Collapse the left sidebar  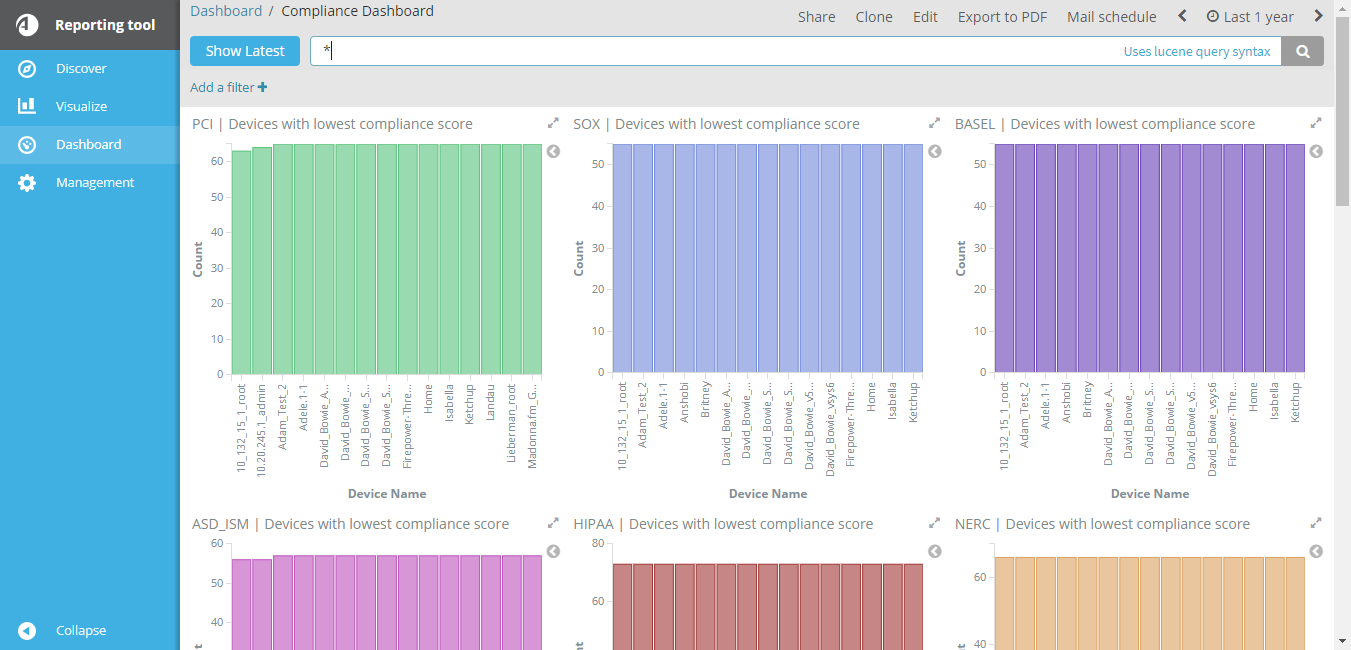28,631
